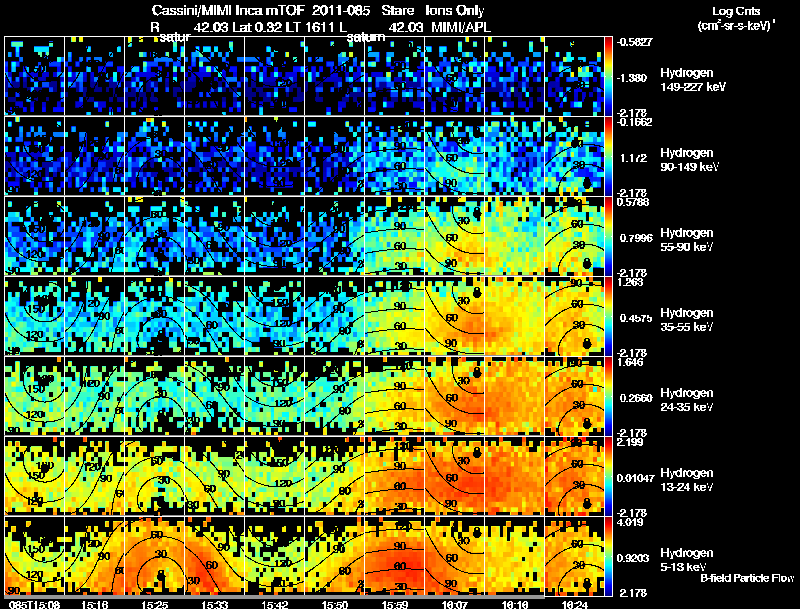Click the Hydrogen 90-149 keV row label
Viewport: 800px width, 609px height.
click(x=690, y=160)
